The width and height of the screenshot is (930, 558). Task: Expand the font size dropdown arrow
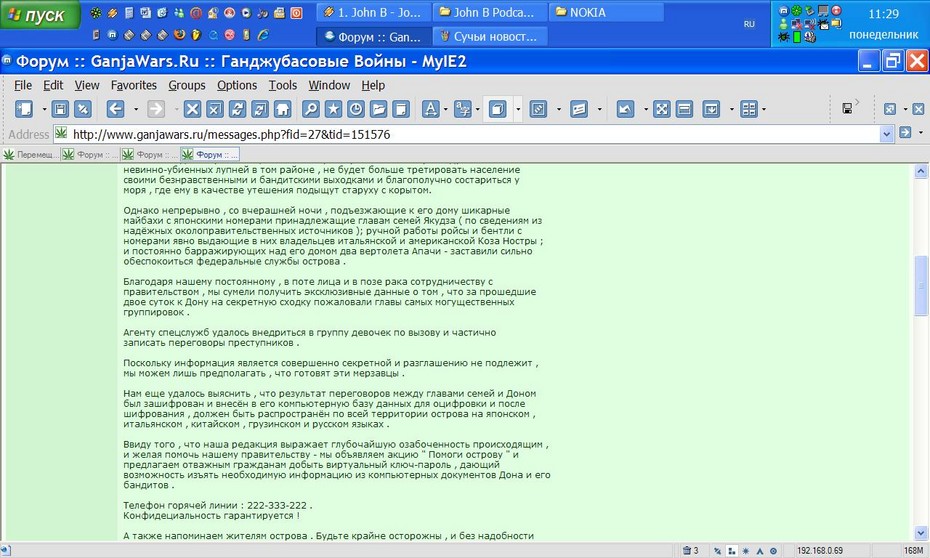pyautogui.click(x=445, y=109)
